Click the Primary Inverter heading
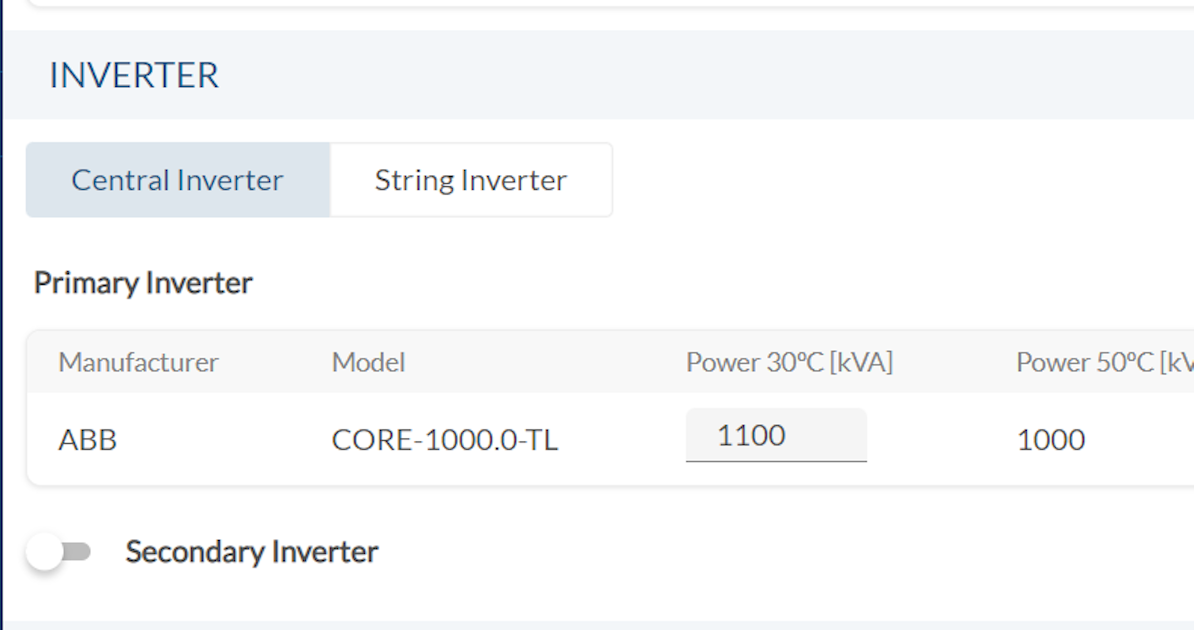 [143, 282]
